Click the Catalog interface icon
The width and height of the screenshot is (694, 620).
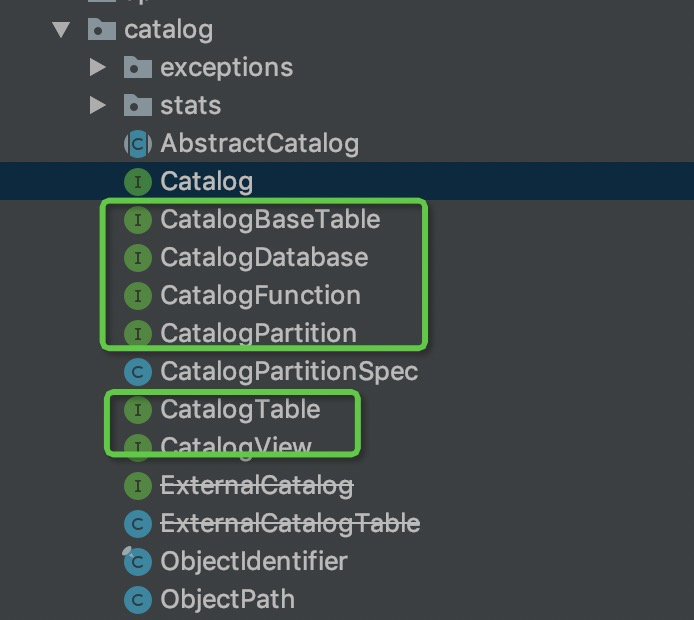coord(137,182)
